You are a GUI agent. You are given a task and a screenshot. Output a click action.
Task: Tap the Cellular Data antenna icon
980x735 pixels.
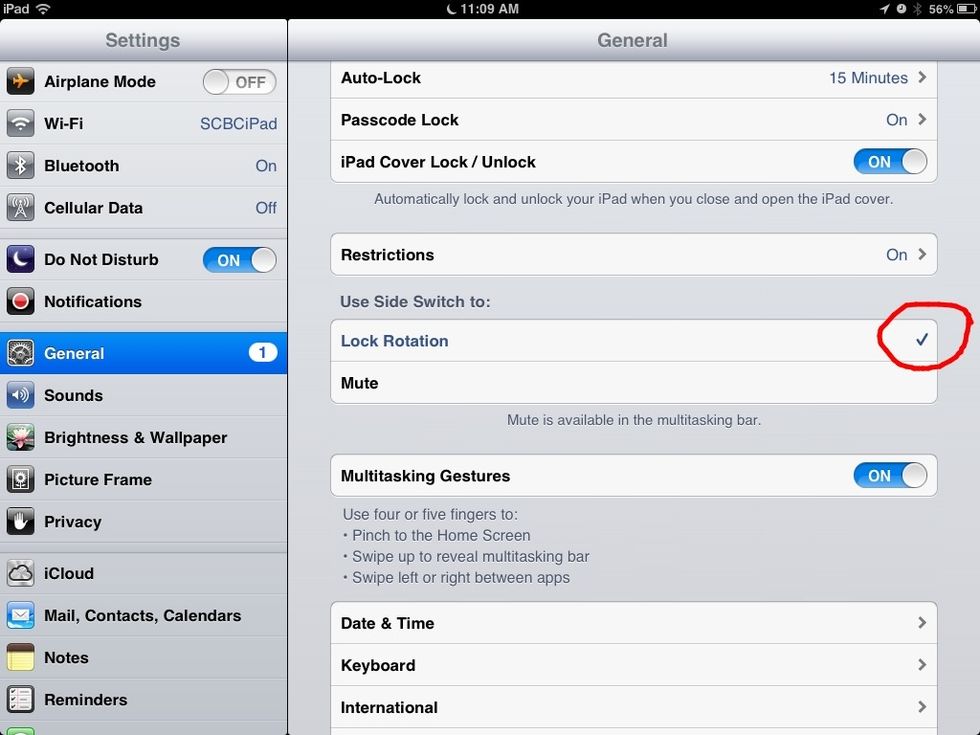tap(20, 208)
